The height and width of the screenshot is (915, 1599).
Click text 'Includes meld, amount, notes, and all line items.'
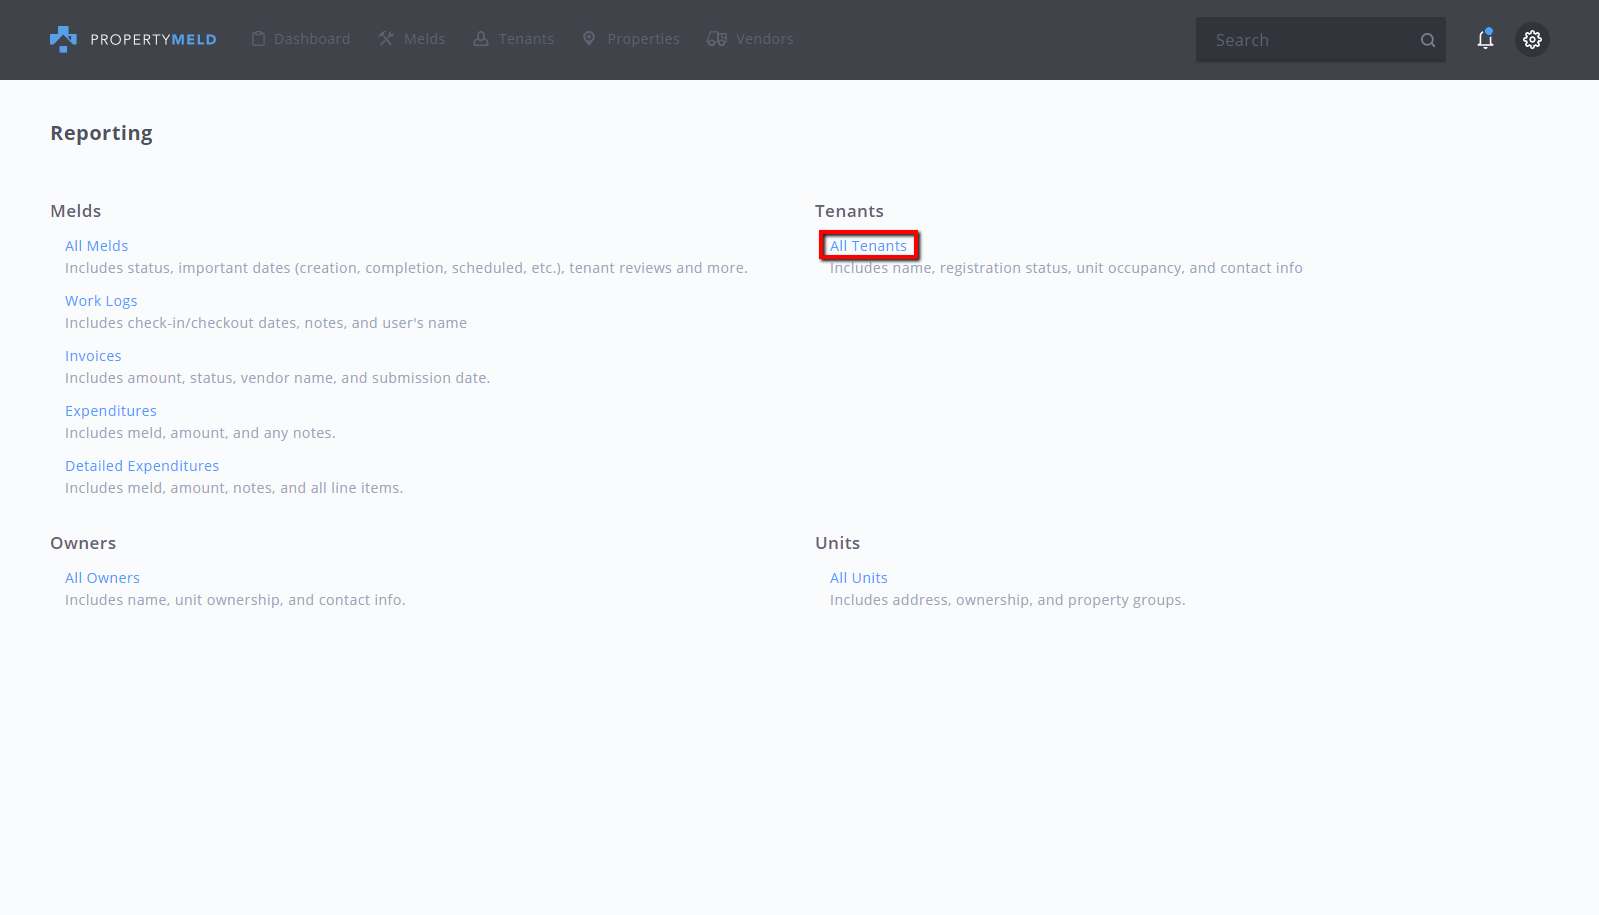tap(234, 488)
